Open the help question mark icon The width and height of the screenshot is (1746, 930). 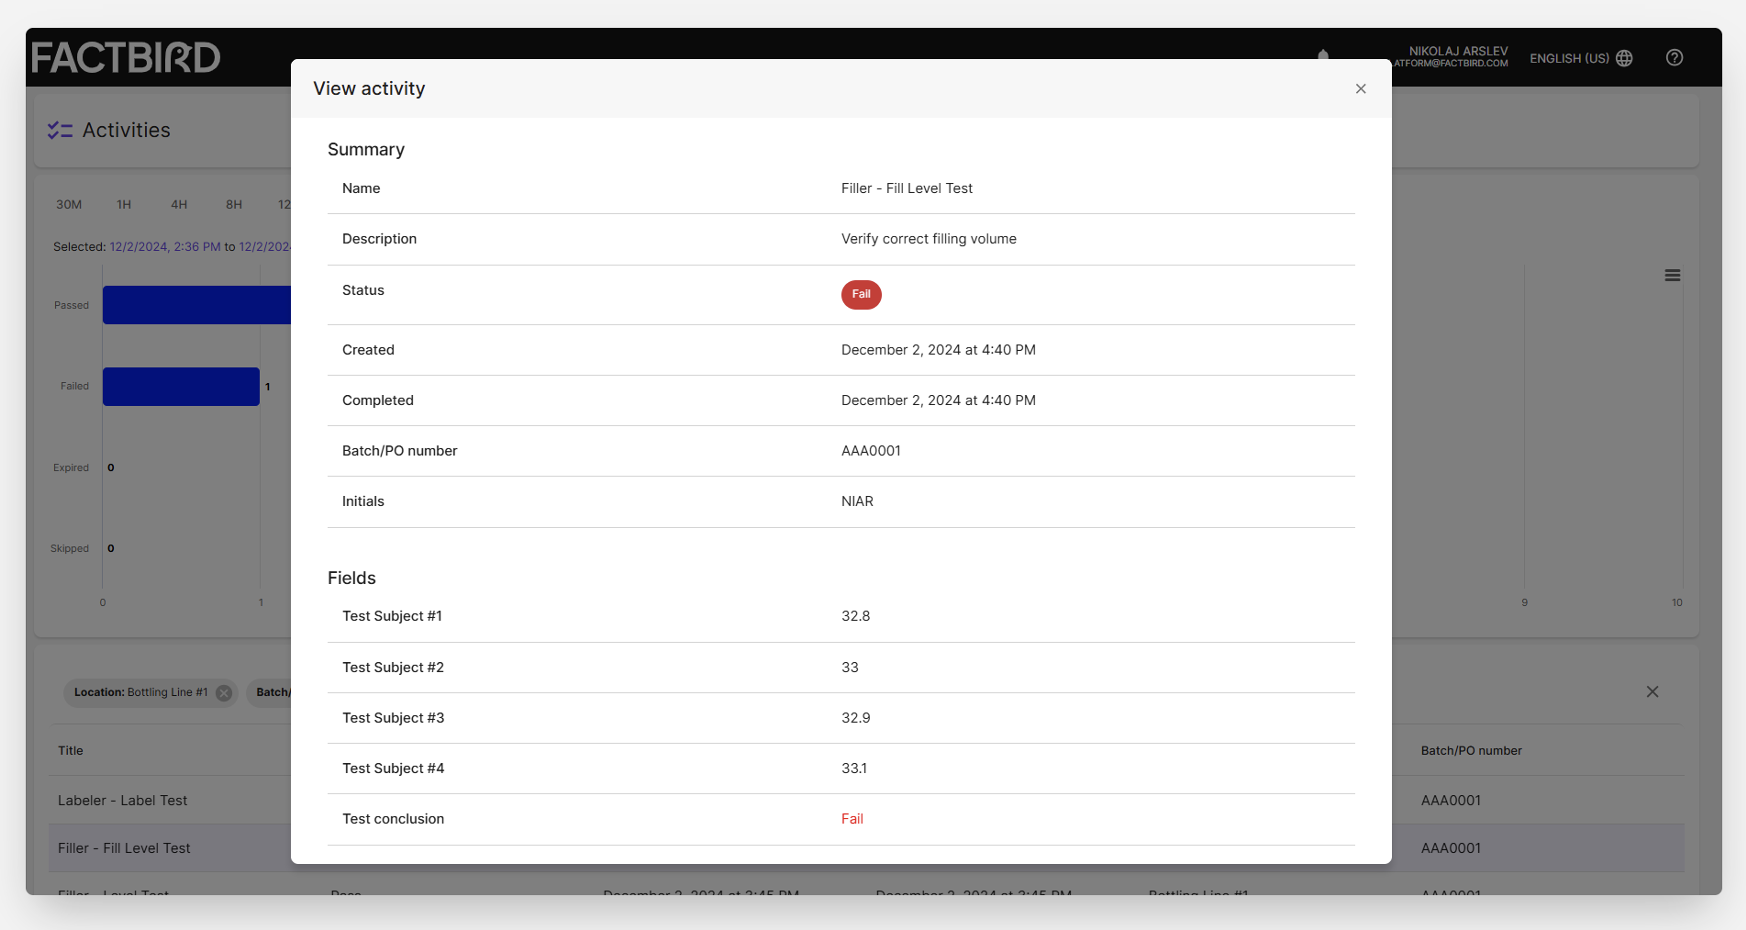(x=1674, y=58)
